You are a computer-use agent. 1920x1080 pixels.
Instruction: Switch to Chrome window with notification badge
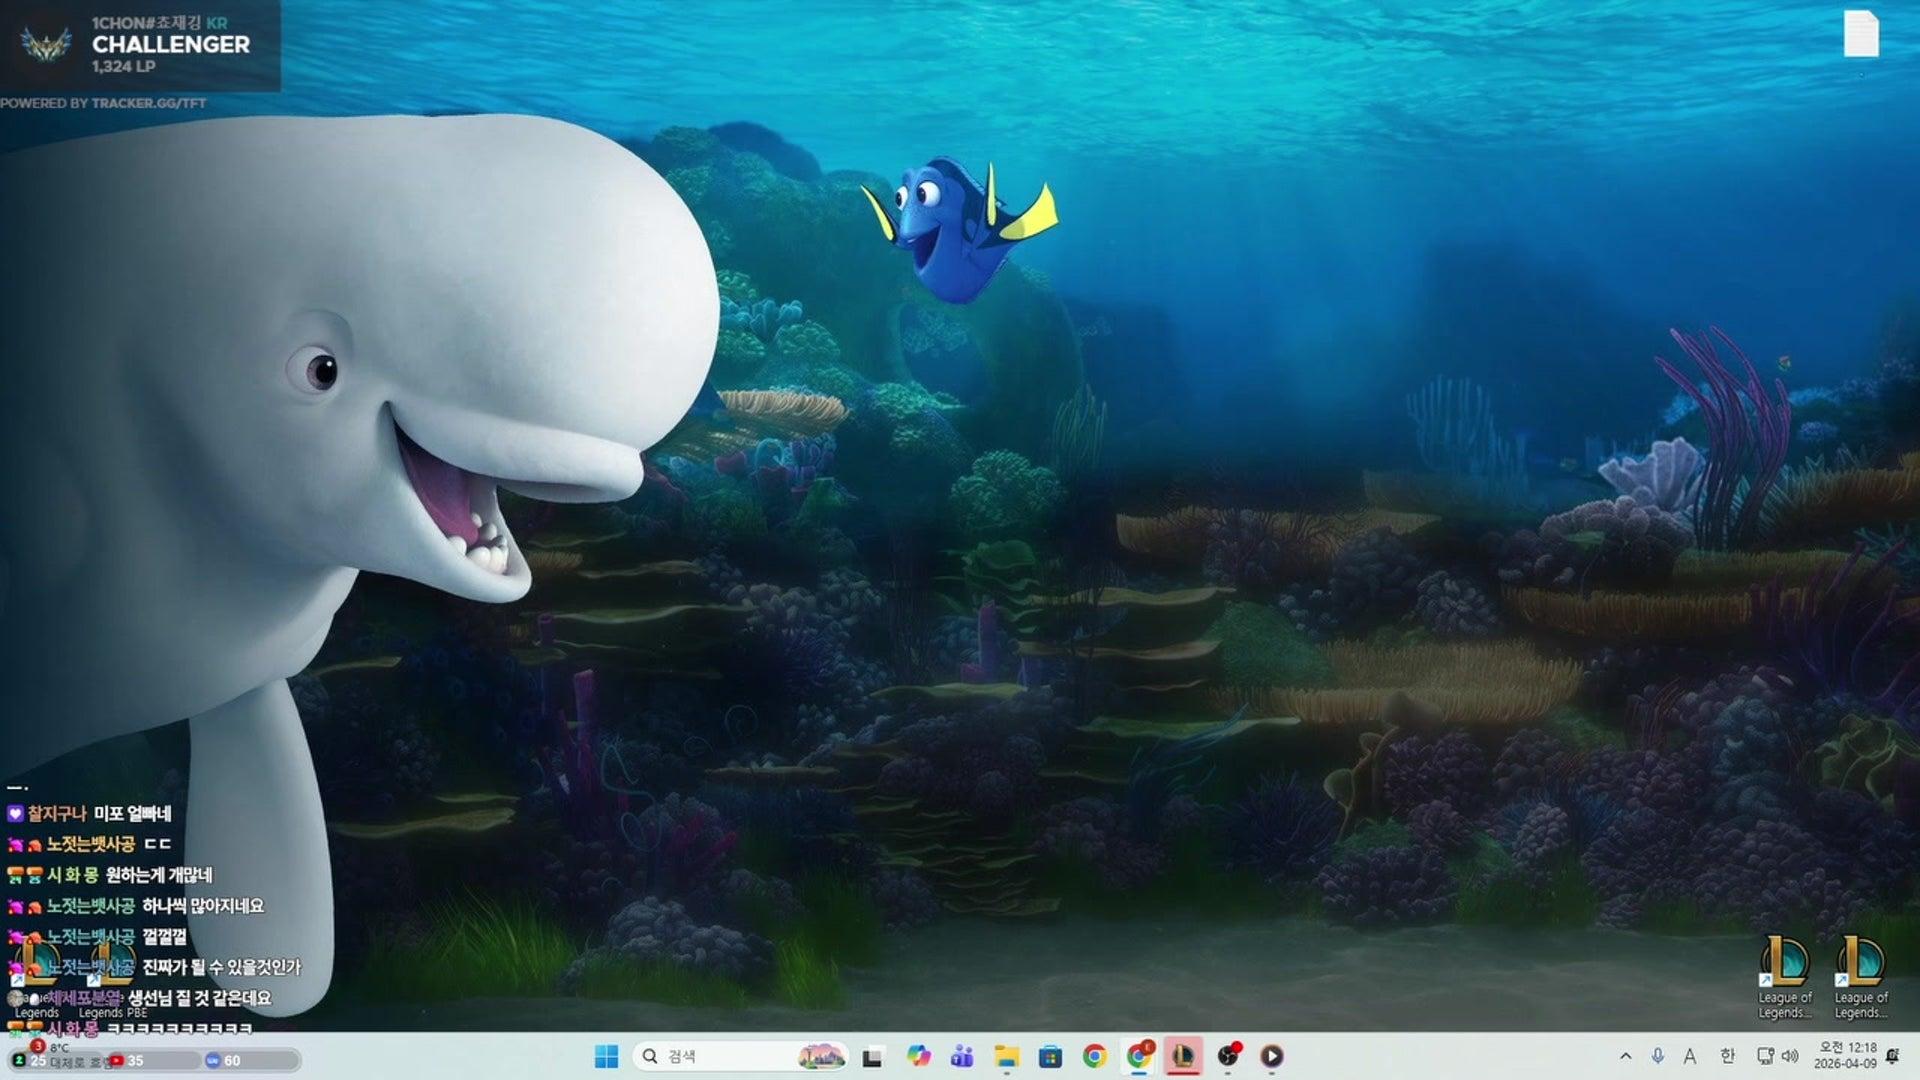coord(1138,1056)
